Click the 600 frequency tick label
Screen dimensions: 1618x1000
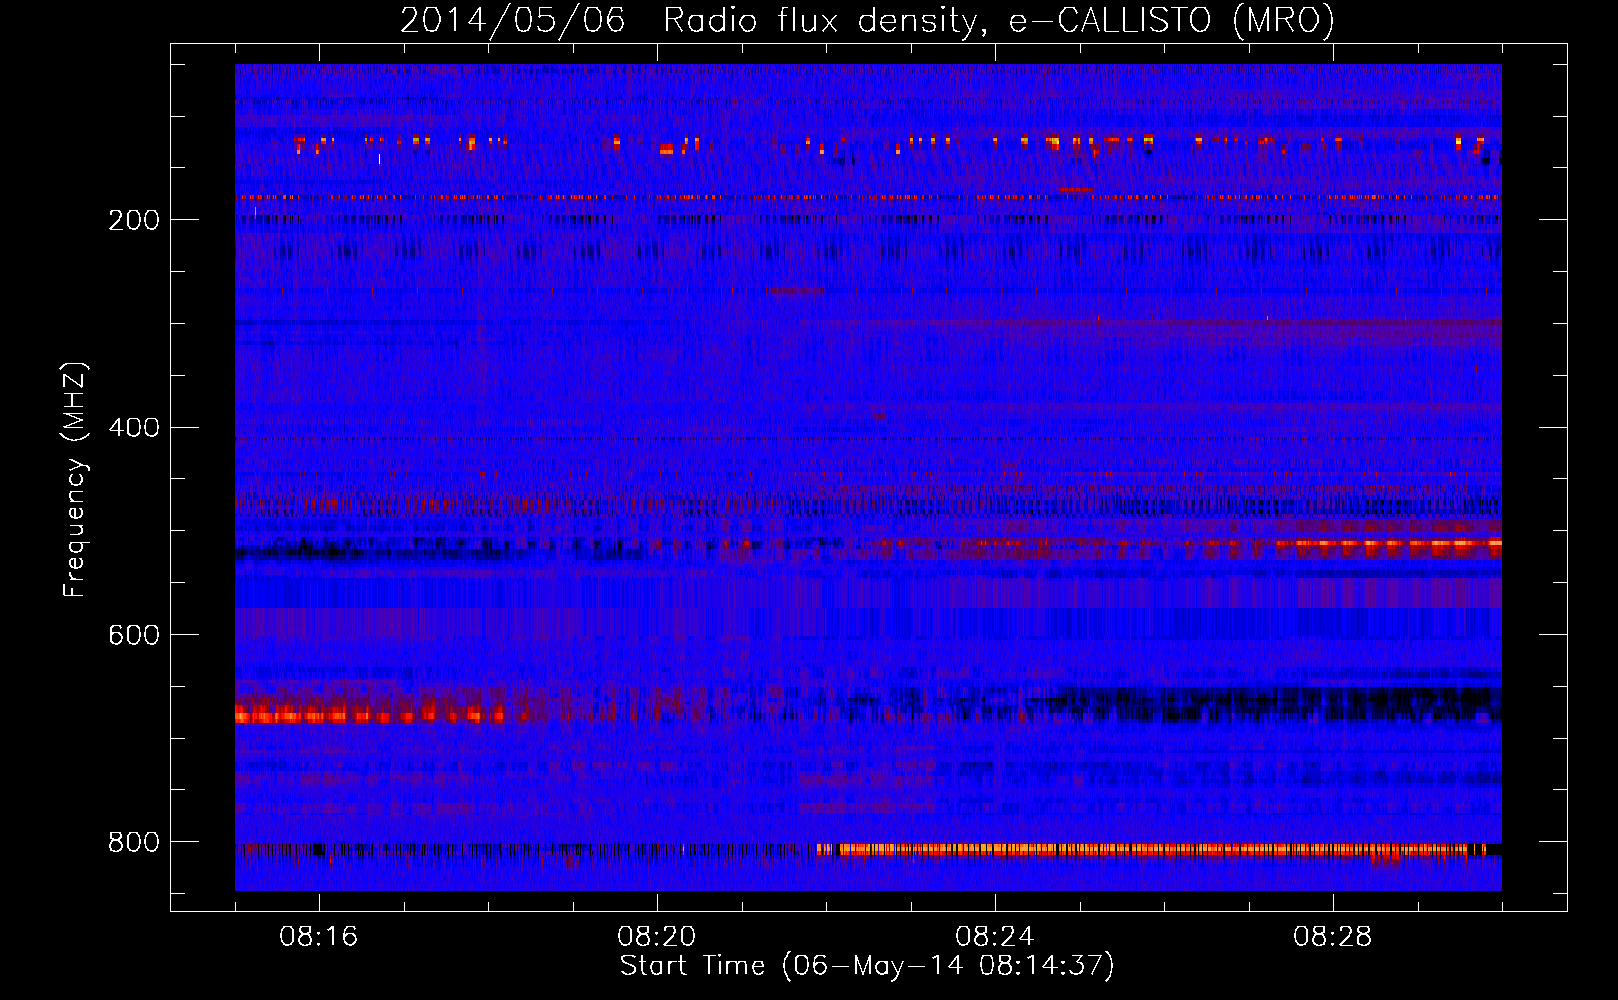pos(134,635)
